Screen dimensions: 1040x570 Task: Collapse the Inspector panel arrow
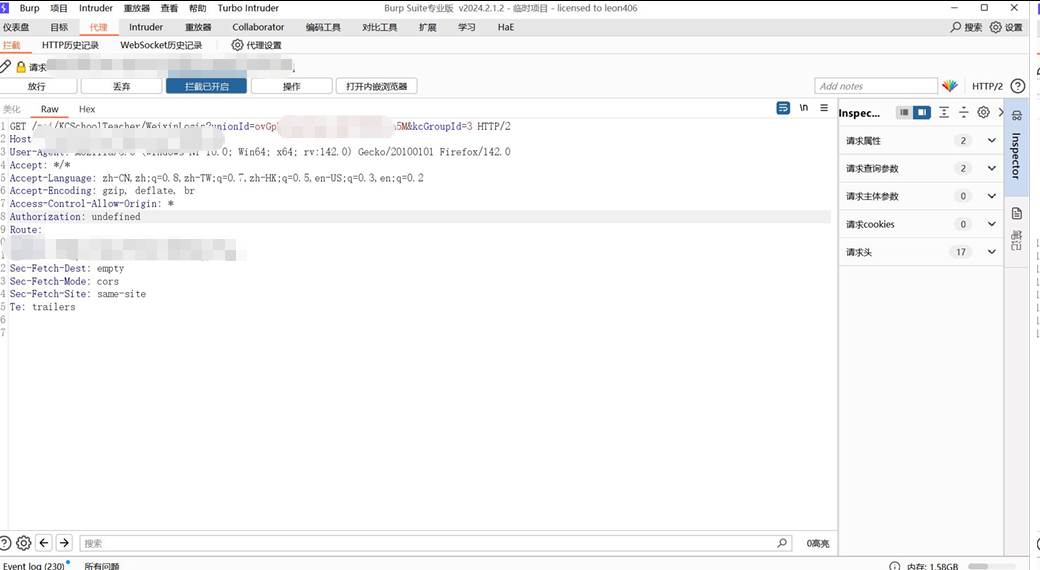tap(1001, 113)
